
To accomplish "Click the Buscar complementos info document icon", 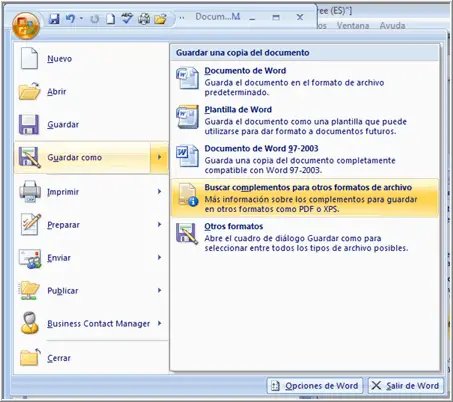I will (x=188, y=195).
